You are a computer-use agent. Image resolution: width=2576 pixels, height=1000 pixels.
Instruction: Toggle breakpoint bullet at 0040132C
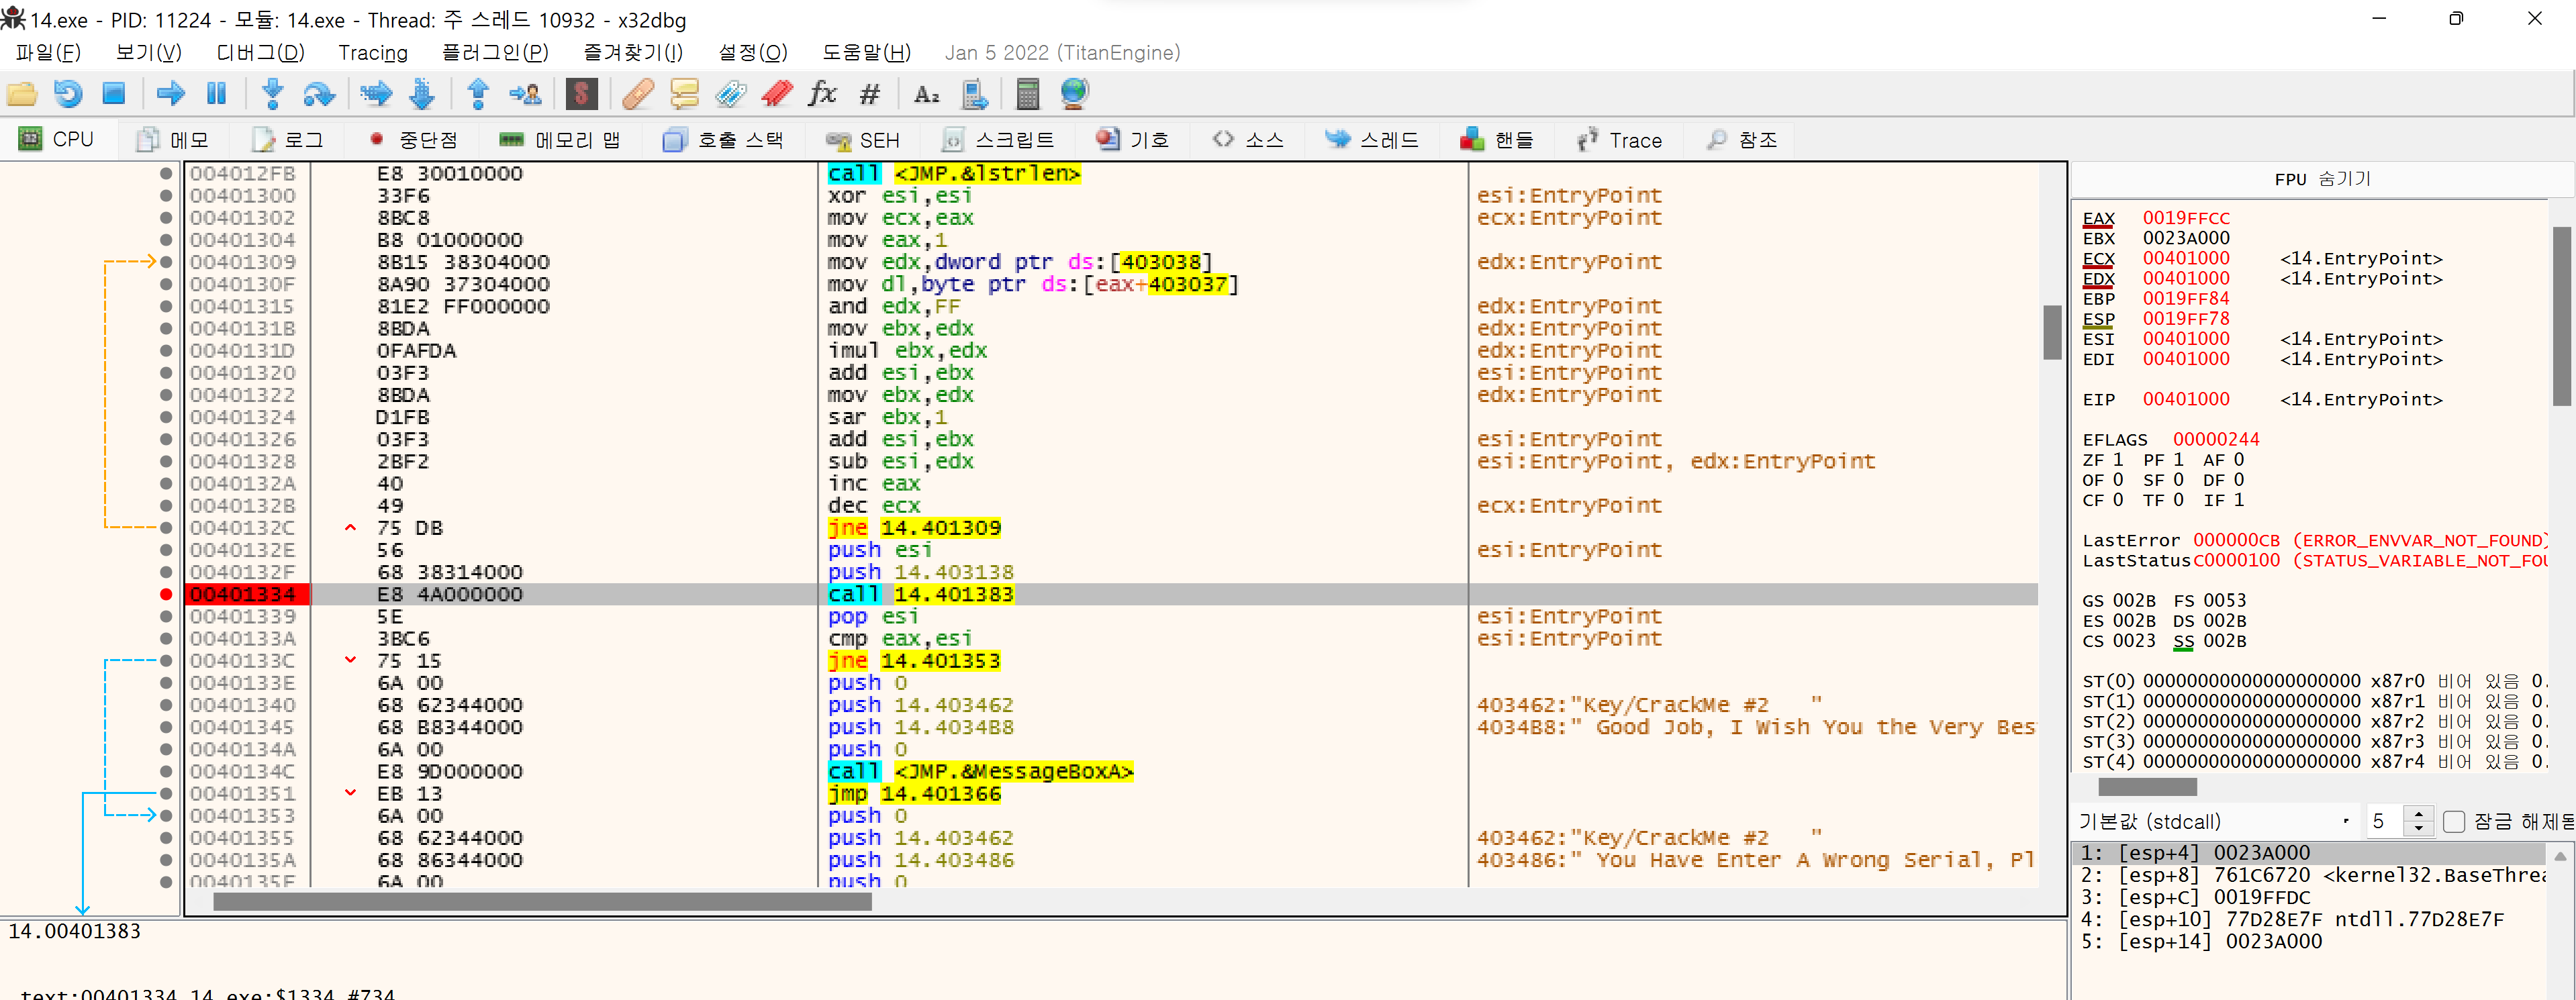pyautogui.click(x=166, y=528)
